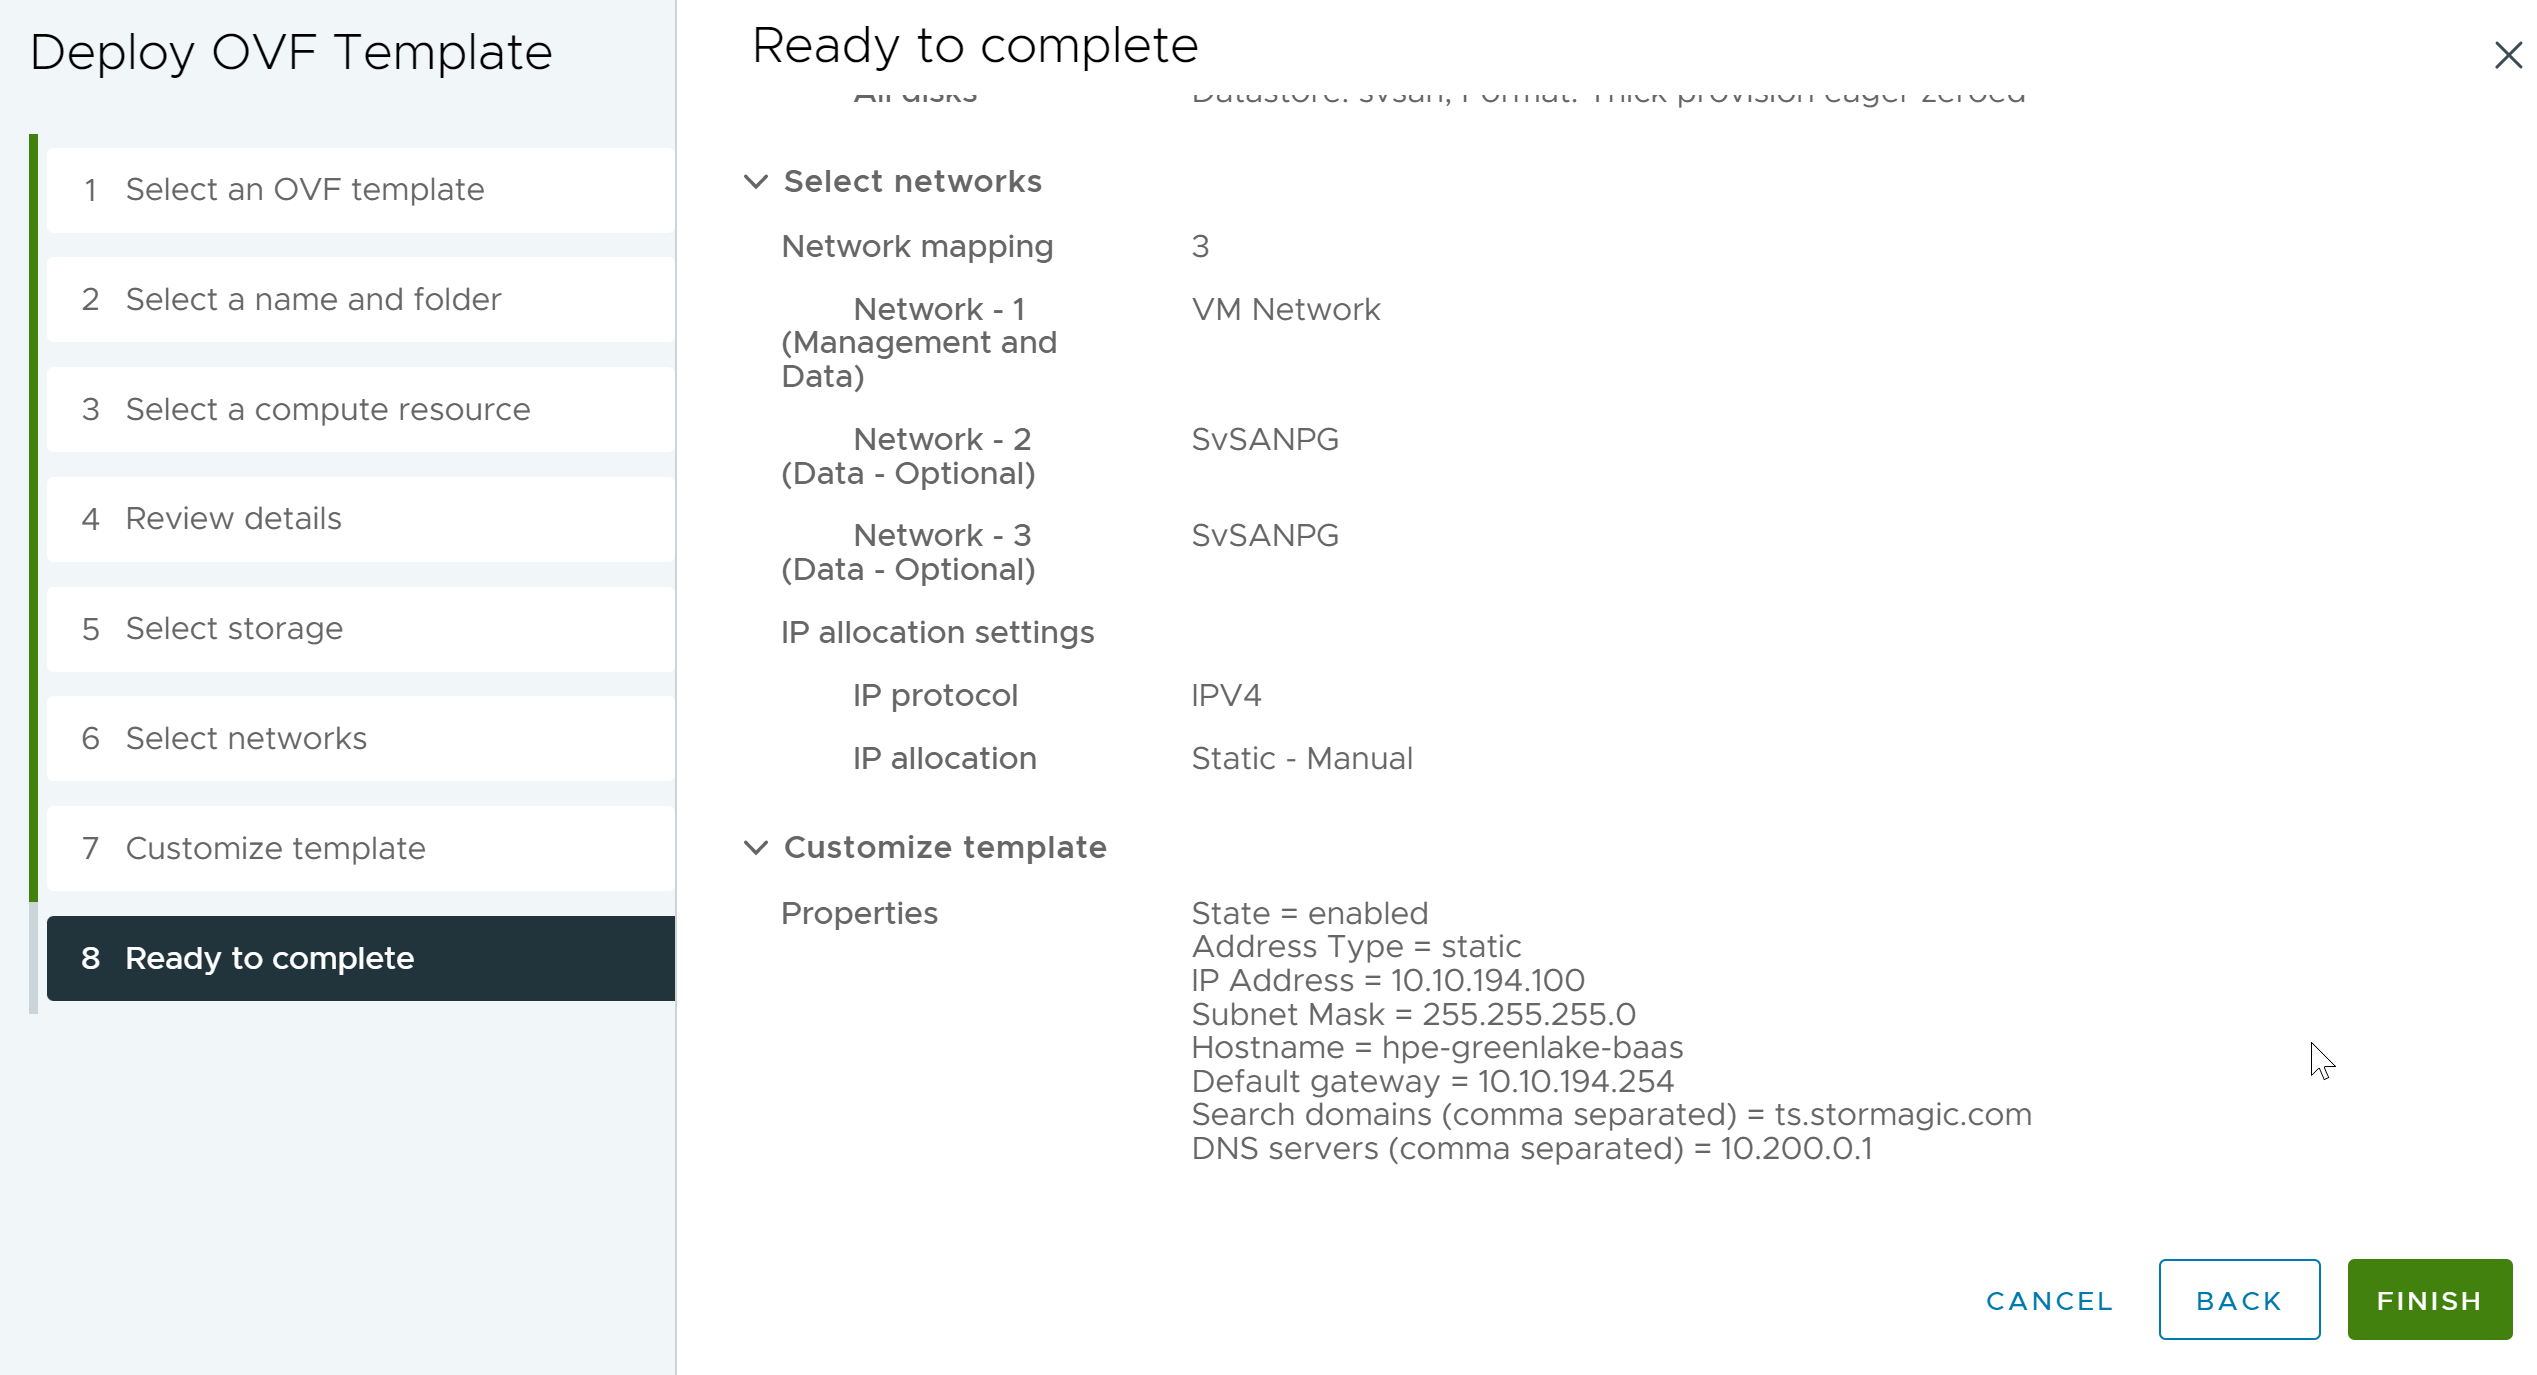This screenshot has height=1375, width=2537.
Task: Click the 'Hostname = hpe-greenlake-baas' line
Action: point(1437,1048)
